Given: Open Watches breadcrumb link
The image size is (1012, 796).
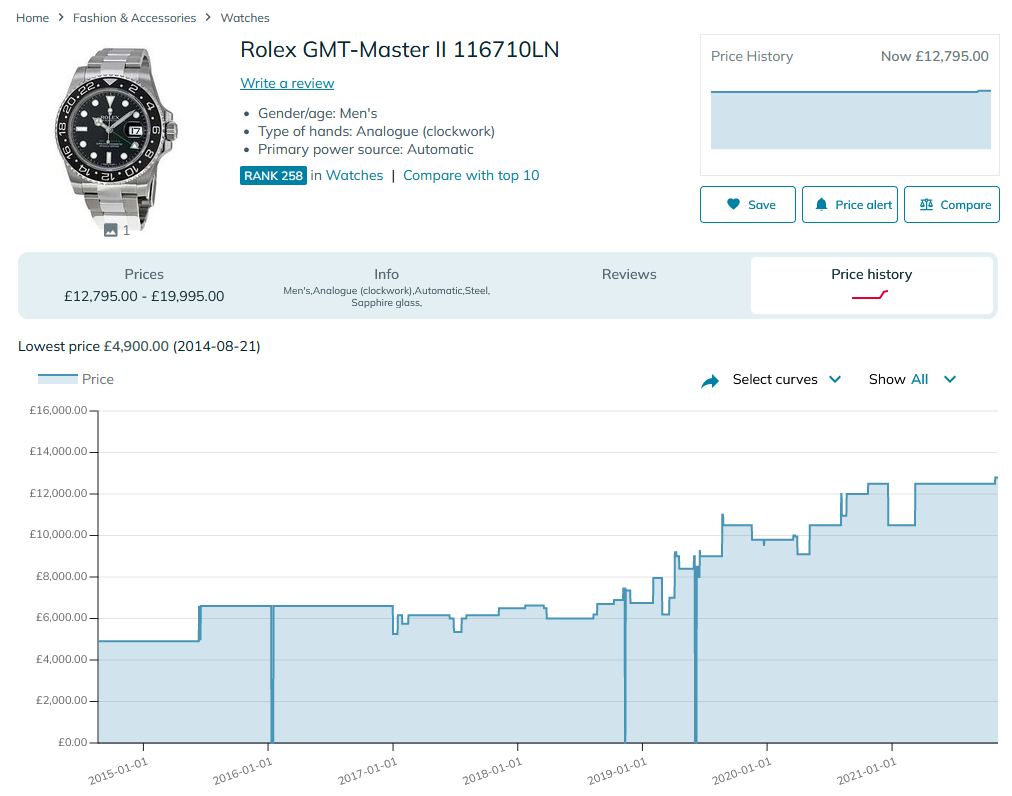Looking at the screenshot, I should point(245,18).
